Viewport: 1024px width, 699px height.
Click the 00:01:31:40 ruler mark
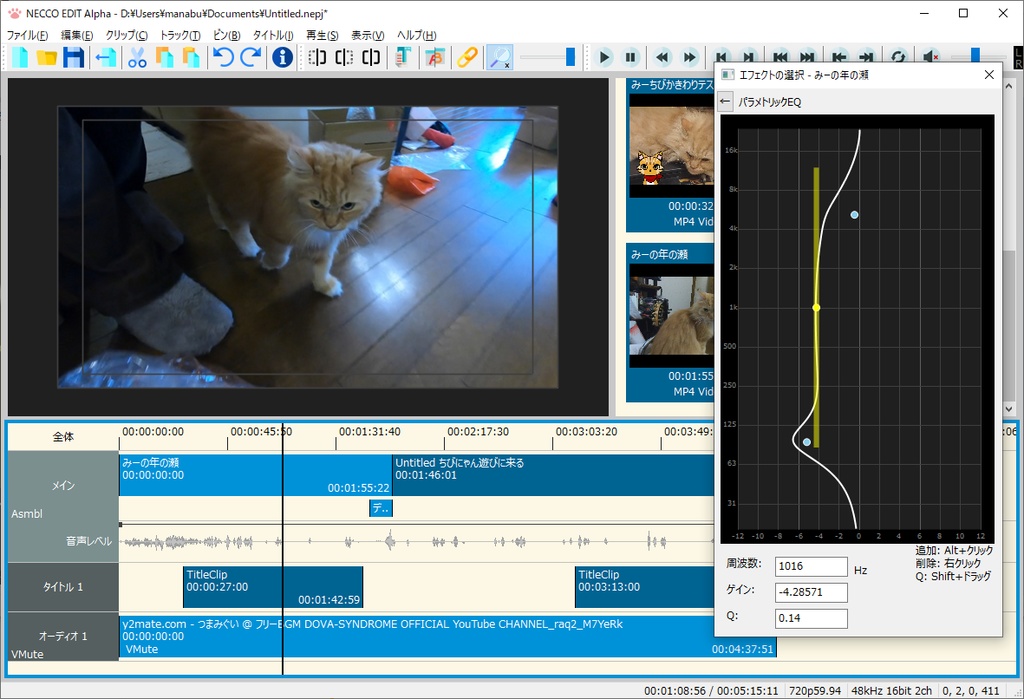click(x=370, y=432)
